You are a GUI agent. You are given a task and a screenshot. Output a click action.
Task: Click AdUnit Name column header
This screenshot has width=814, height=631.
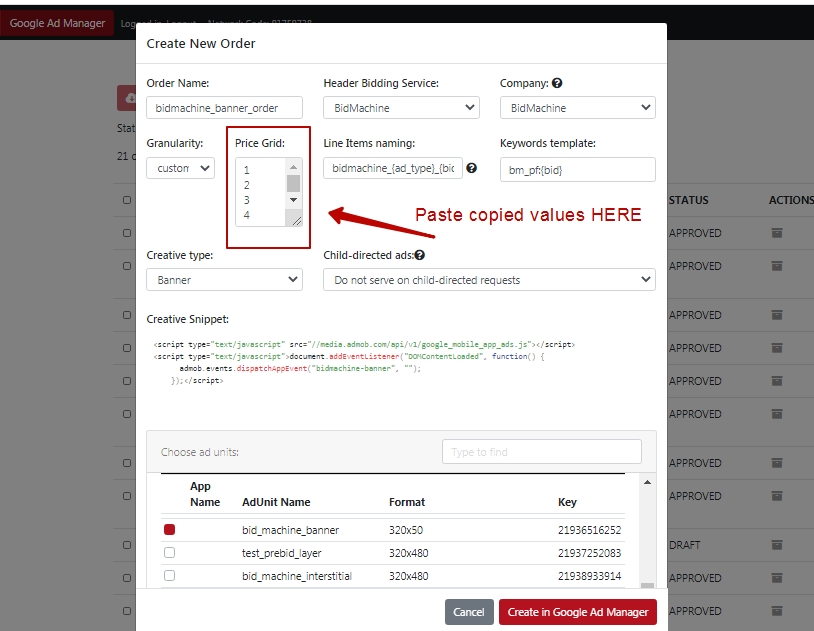pos(276,502)
